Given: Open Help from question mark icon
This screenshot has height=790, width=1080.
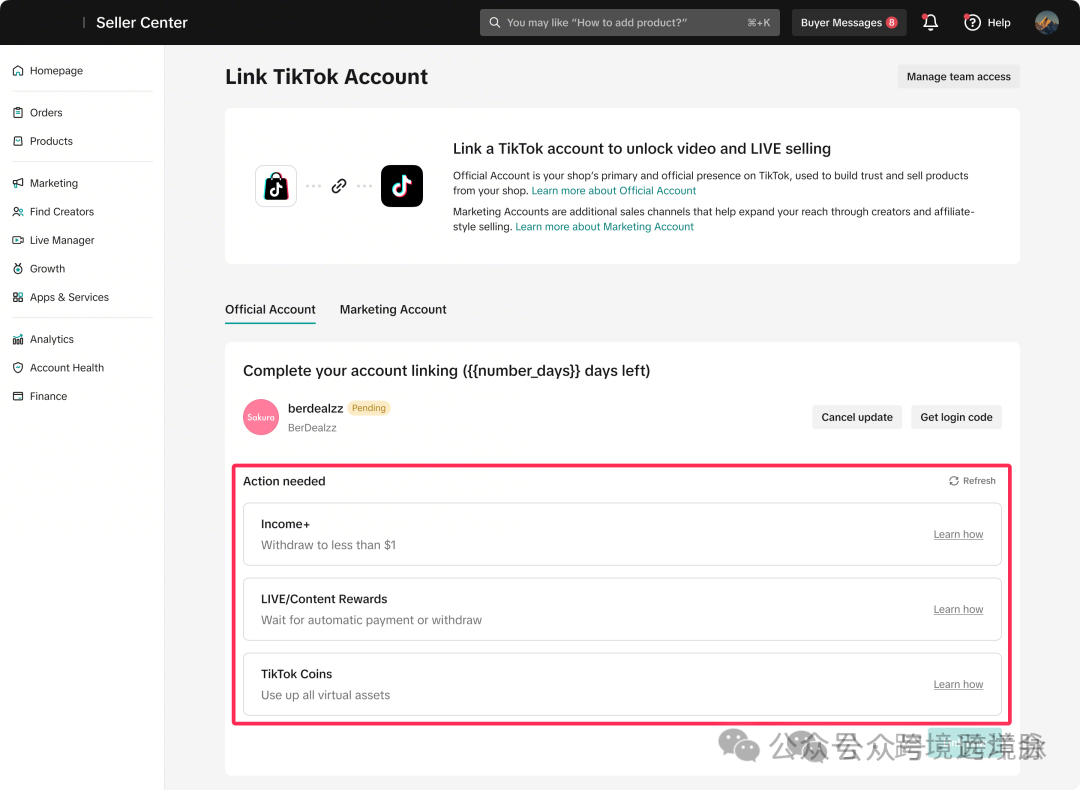Looking at the screenshot, I should (x=972, y=23).
